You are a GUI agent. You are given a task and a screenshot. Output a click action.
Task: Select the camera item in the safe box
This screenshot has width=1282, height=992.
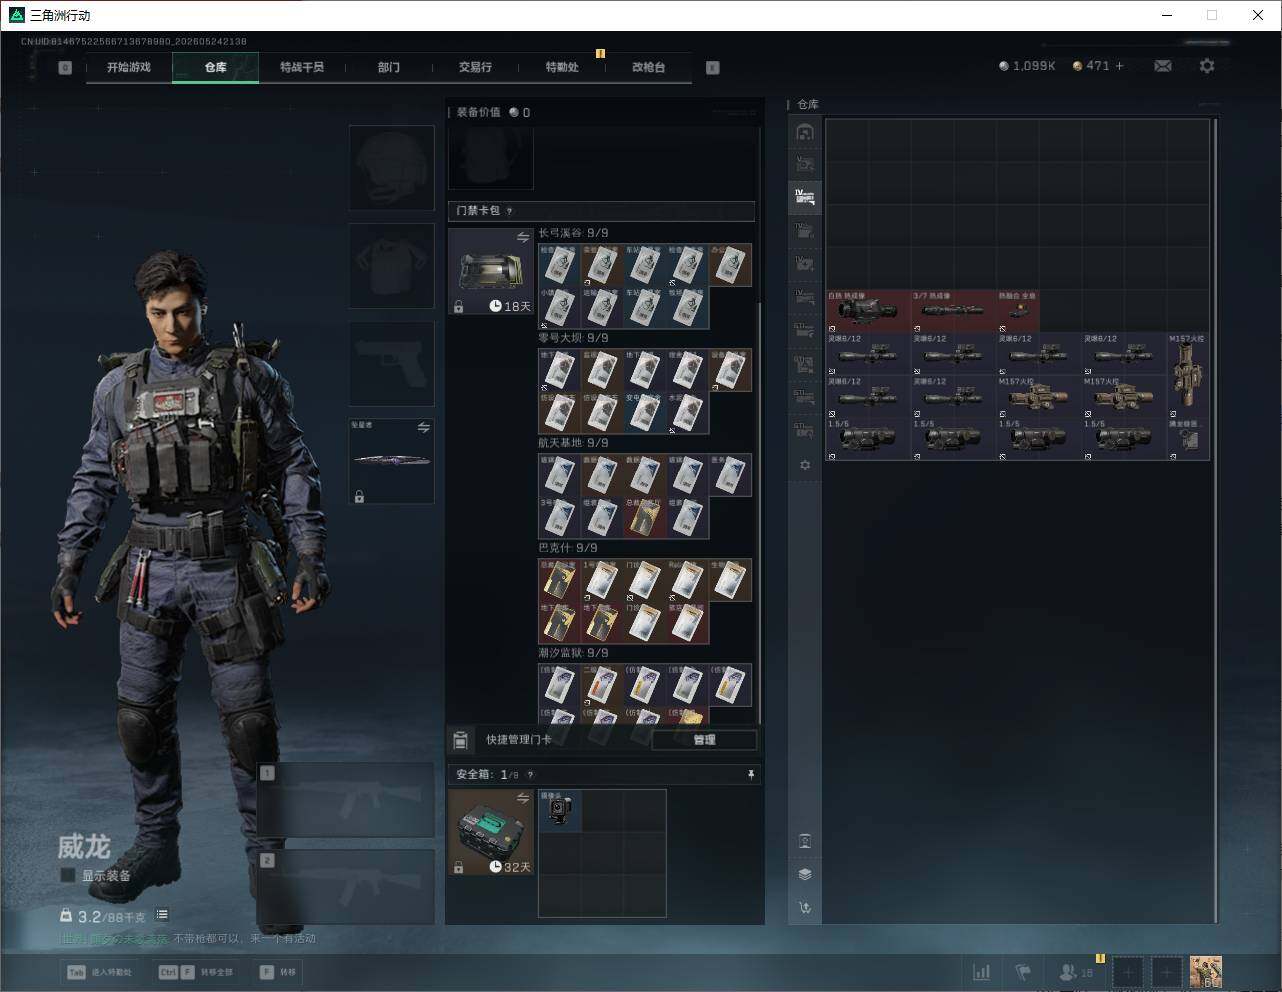click(560, 811)
